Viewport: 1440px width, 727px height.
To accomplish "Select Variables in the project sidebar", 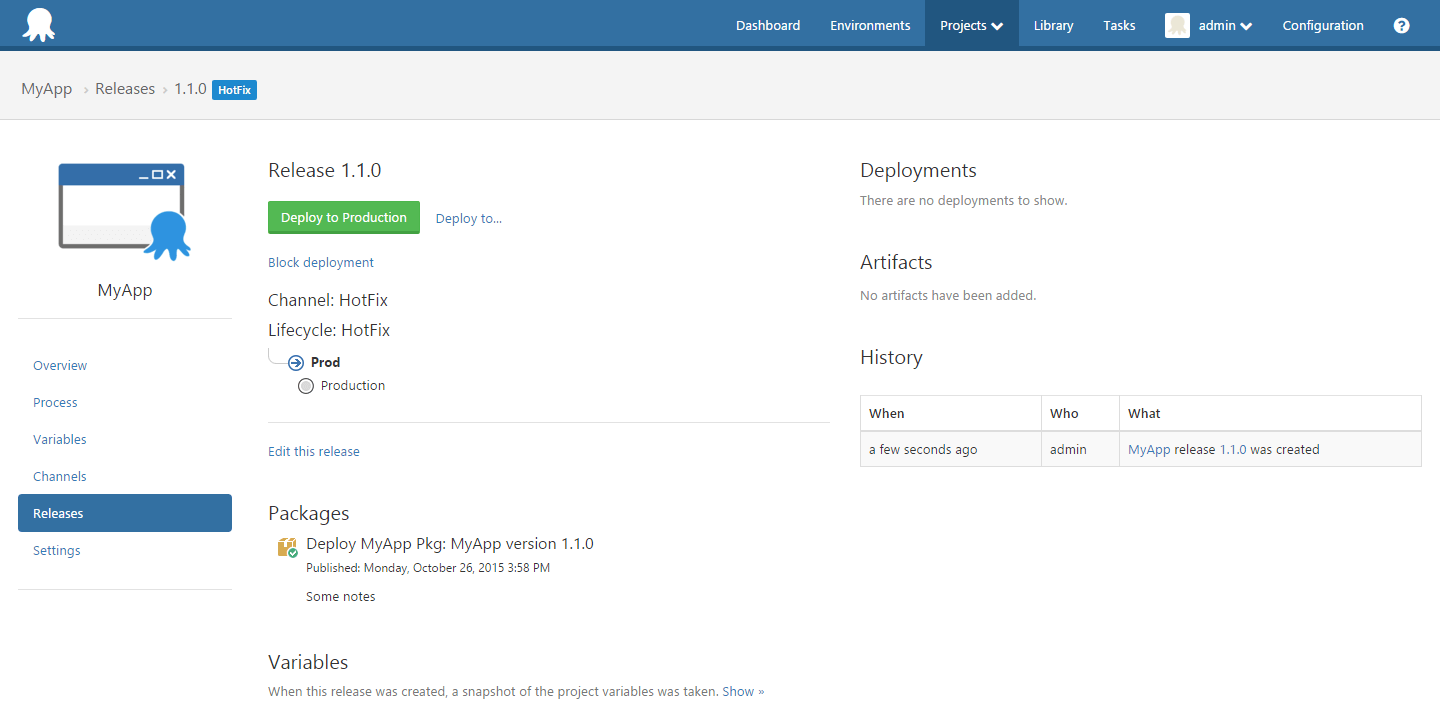I will tap(60, 439).
